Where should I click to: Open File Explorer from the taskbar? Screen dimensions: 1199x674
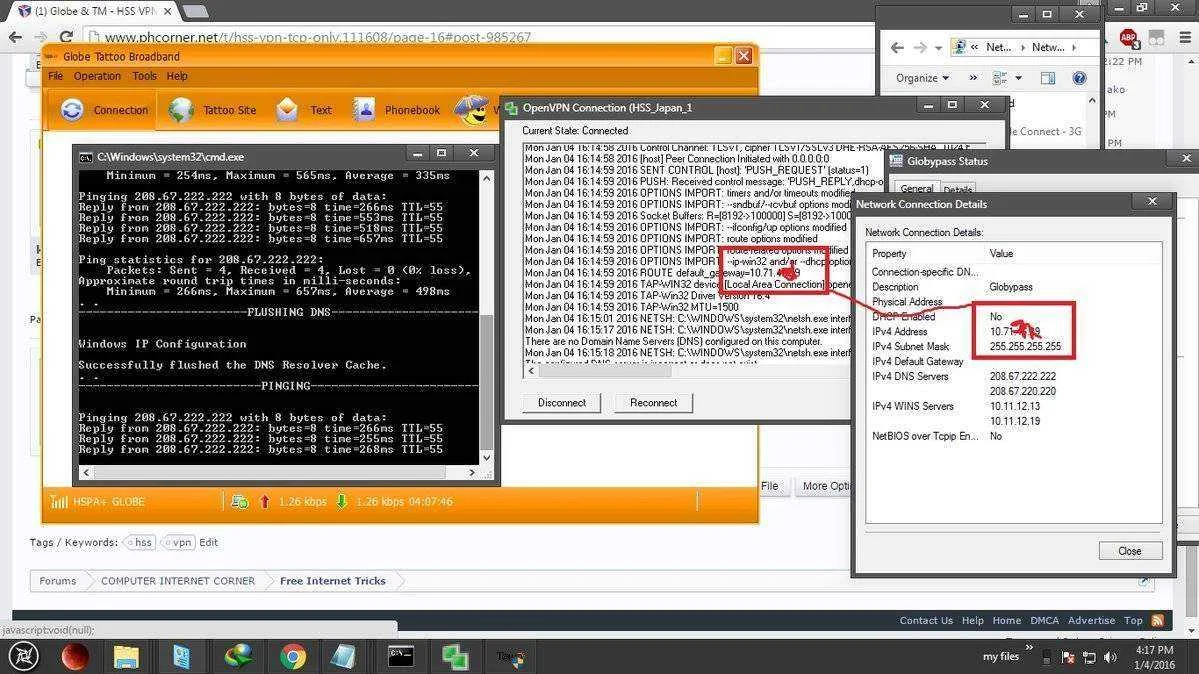[x=126, y=656]
